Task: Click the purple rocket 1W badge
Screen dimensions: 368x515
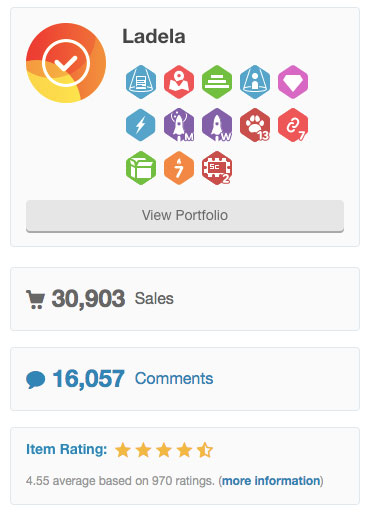Action: [217, 125]
